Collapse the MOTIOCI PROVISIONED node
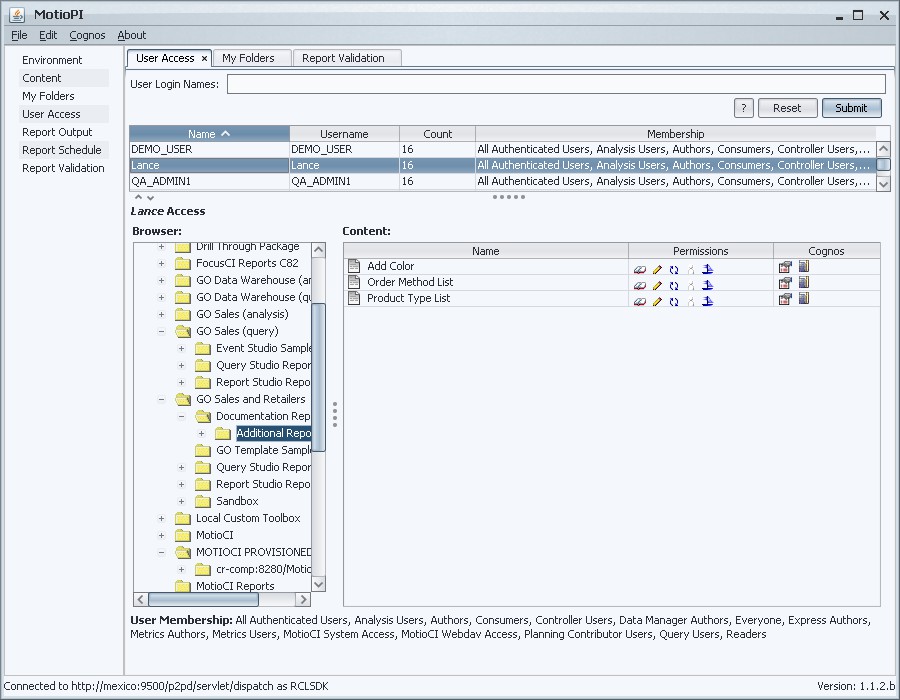Viewport: 900px width, 700px height. pyautogui.click(x=161, y=552)
